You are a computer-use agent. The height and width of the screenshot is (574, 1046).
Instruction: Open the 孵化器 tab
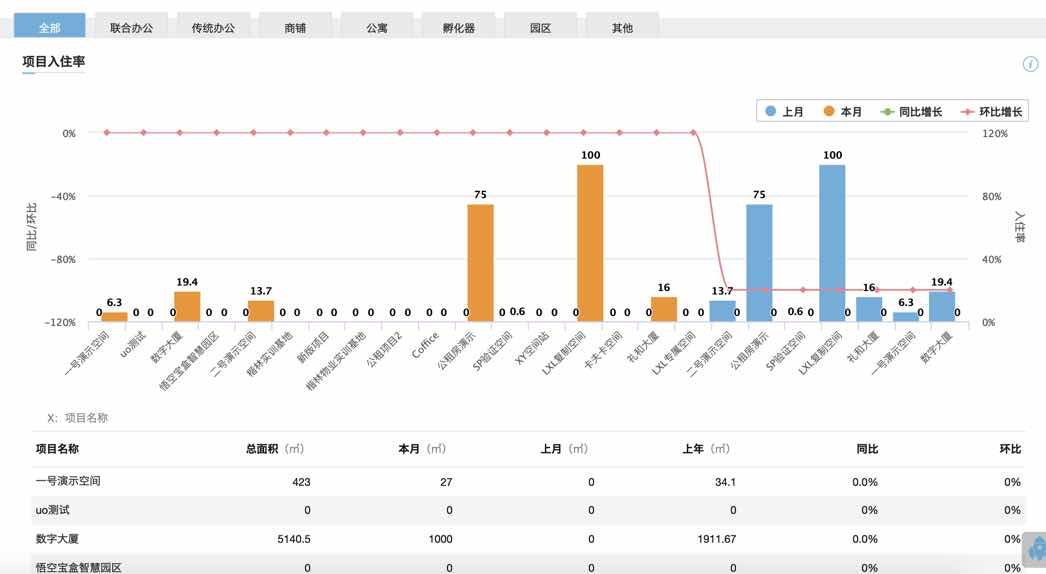pos(458,28)
